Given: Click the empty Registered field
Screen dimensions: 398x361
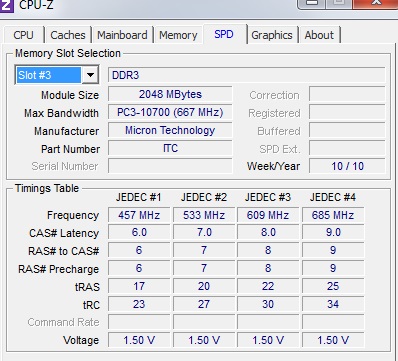Looking at the screenshot, I should point(347,112).
